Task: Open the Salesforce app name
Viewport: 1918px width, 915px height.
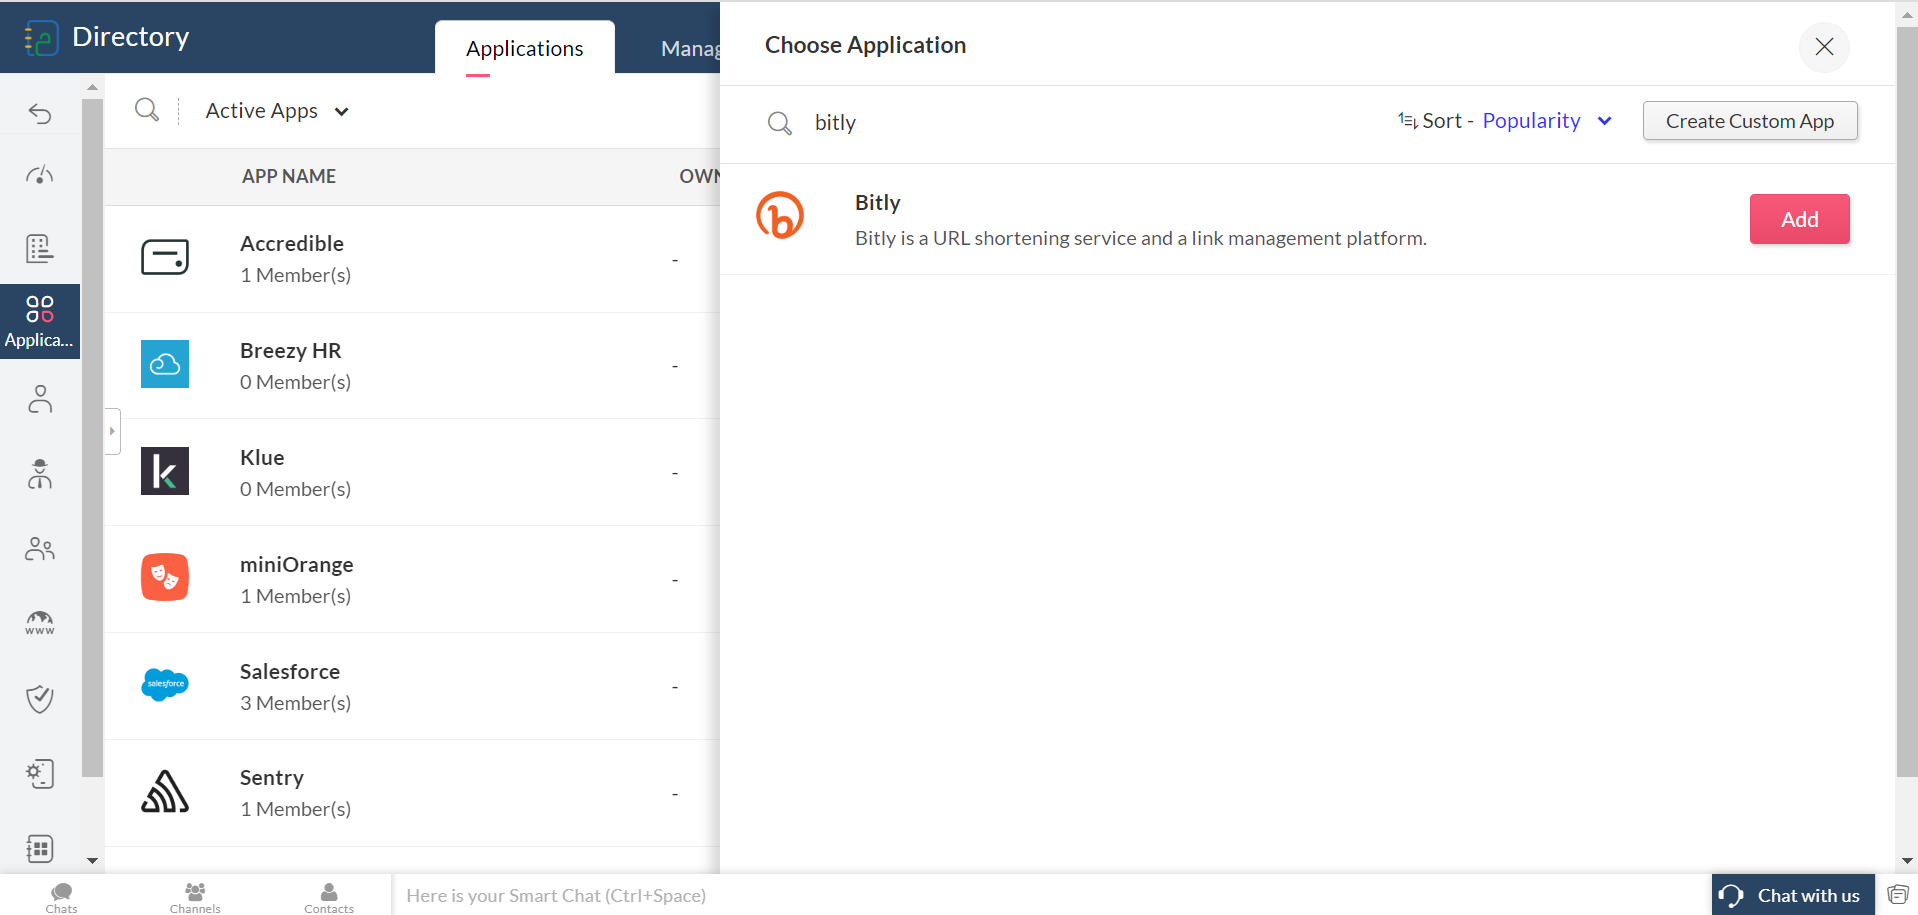Action: pyautogui.click(x=290, y=671)
